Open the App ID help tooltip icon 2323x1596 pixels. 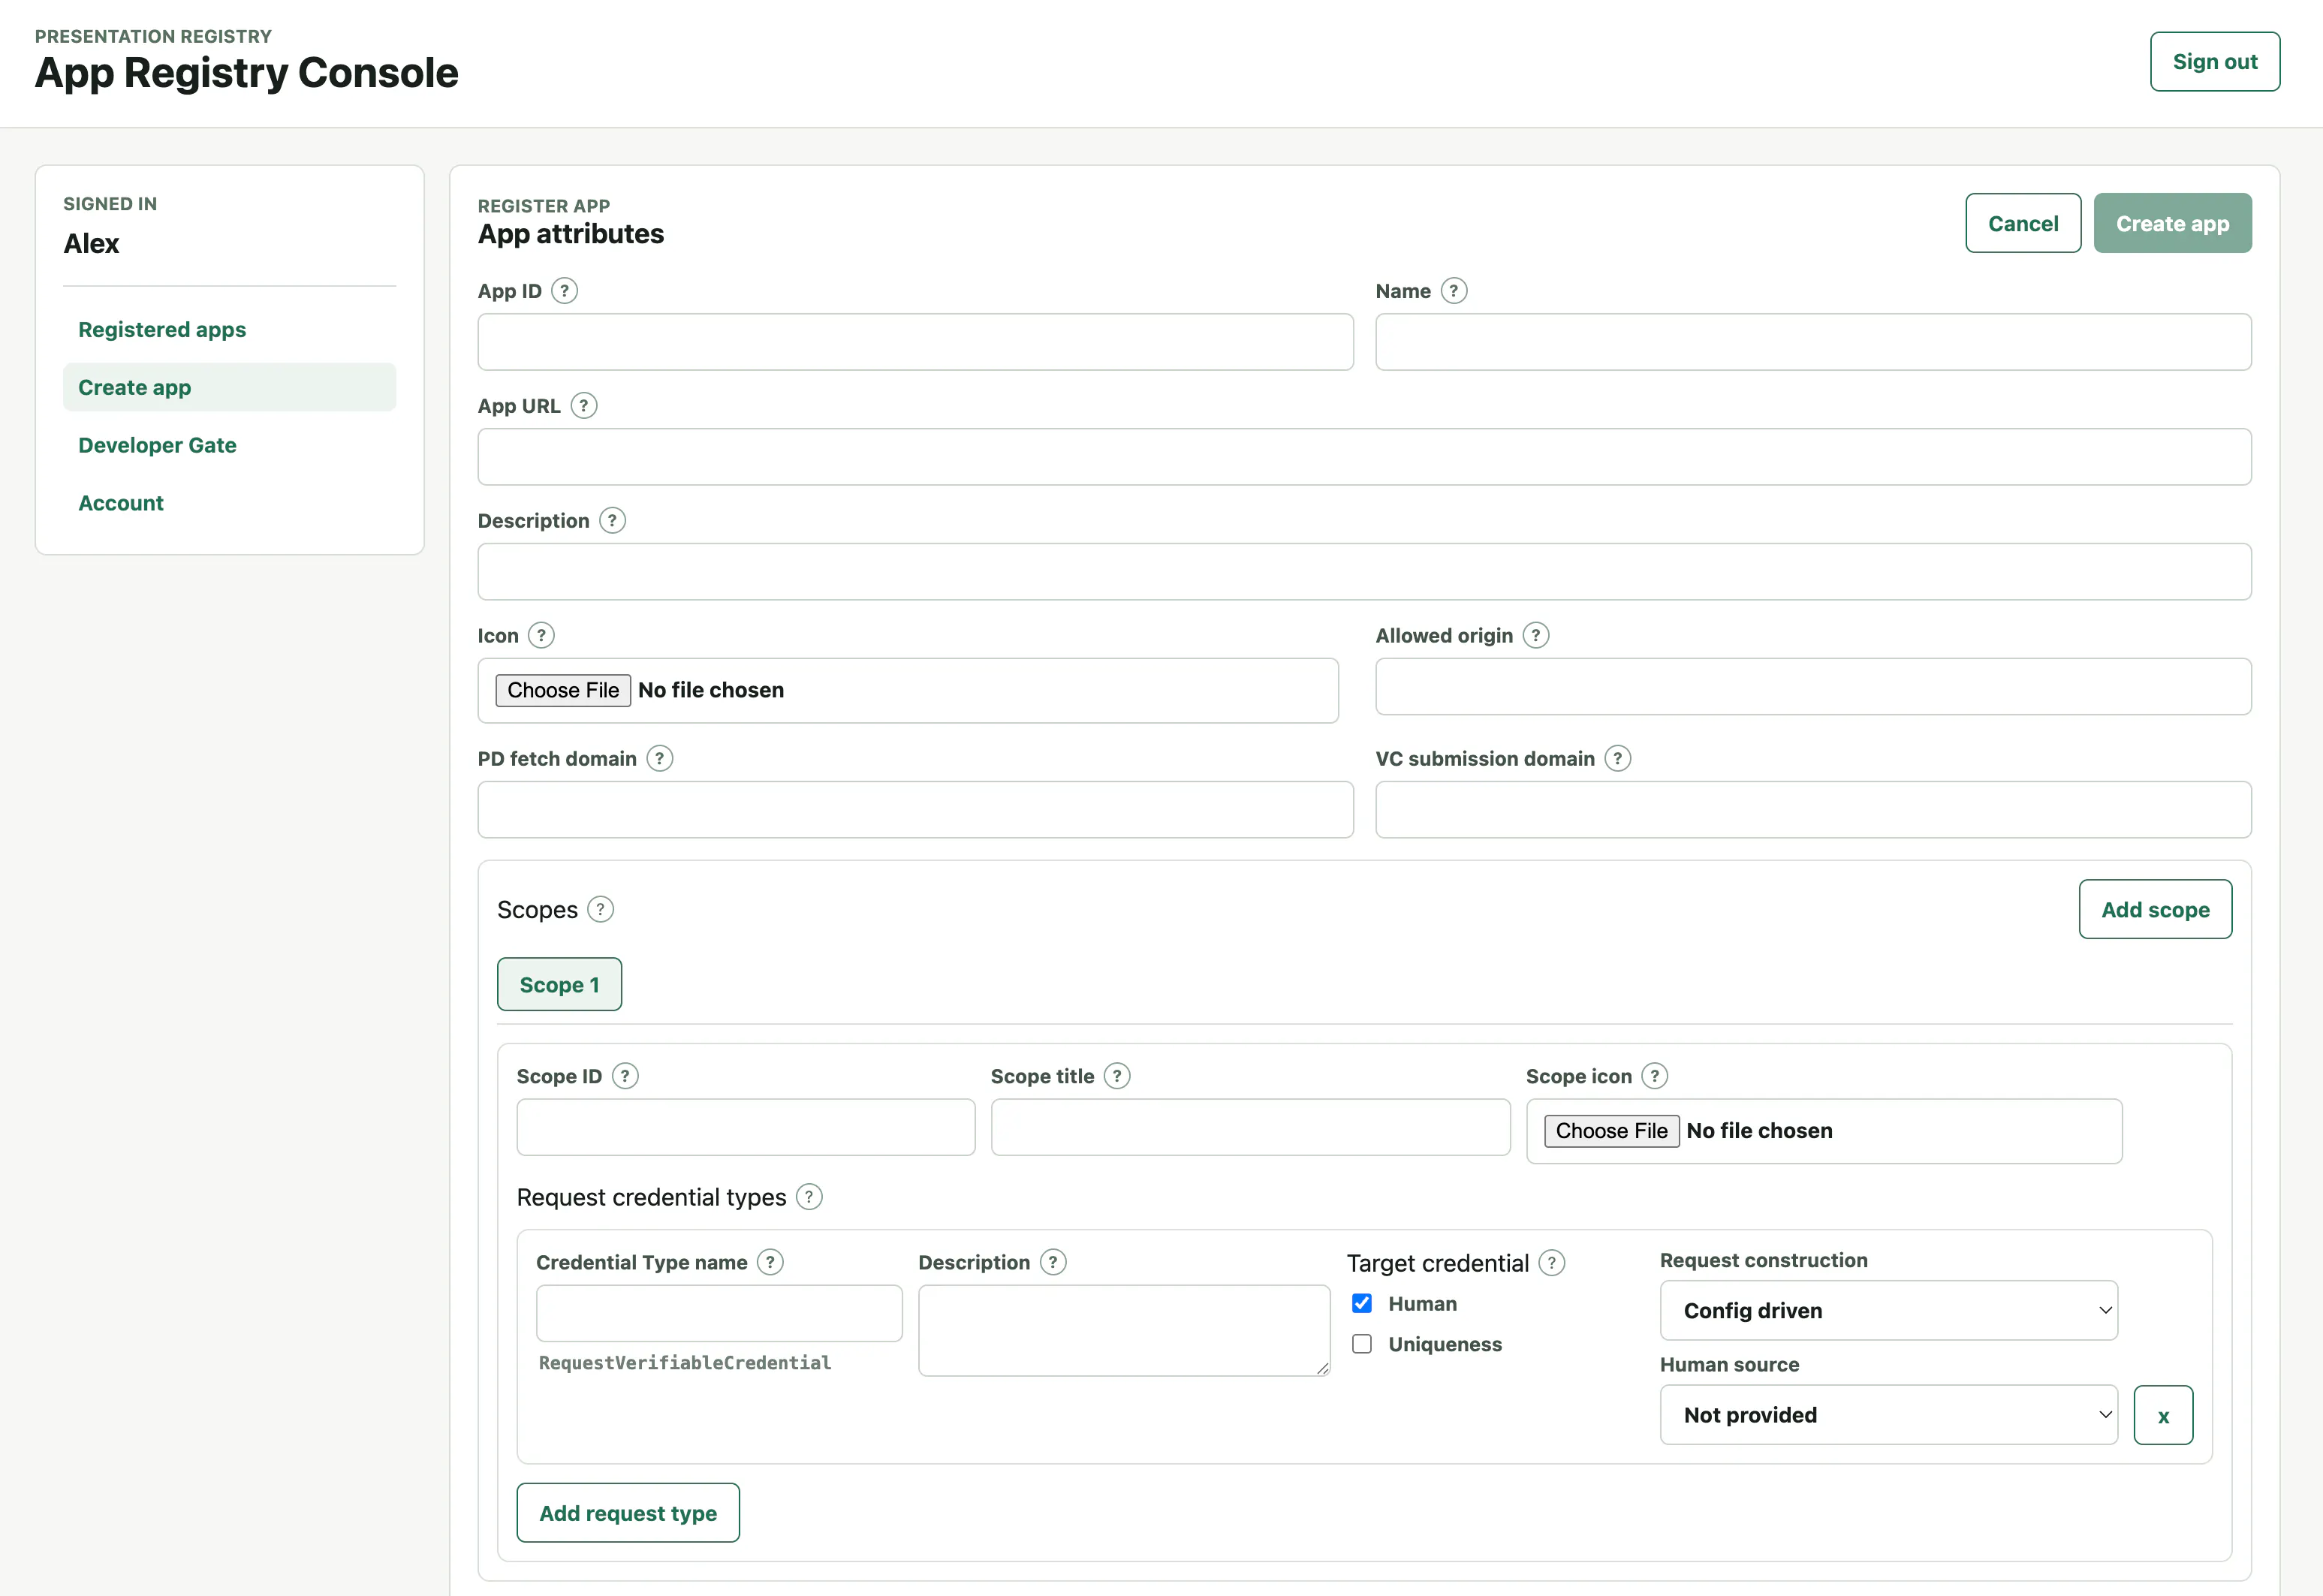tap(564, 291)
